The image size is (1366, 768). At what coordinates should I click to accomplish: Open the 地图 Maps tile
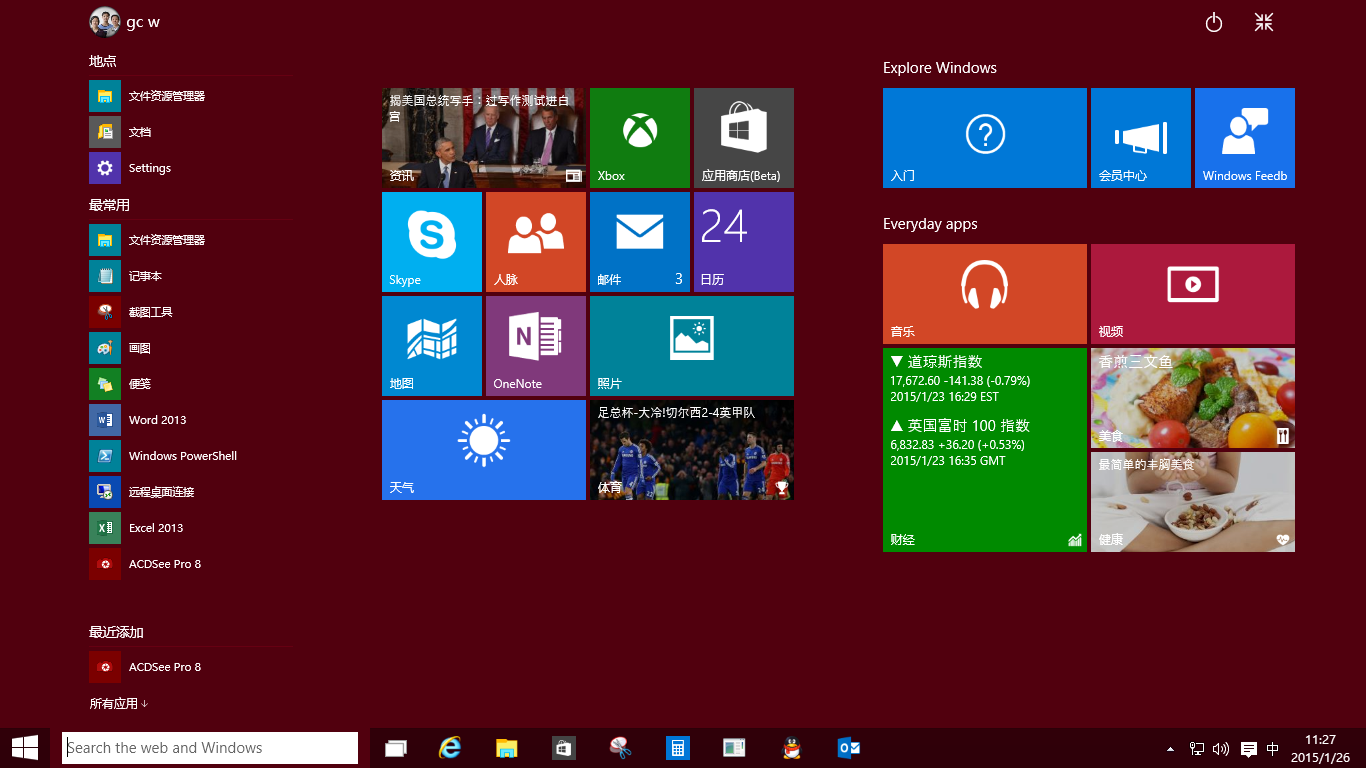coord(432,346)
